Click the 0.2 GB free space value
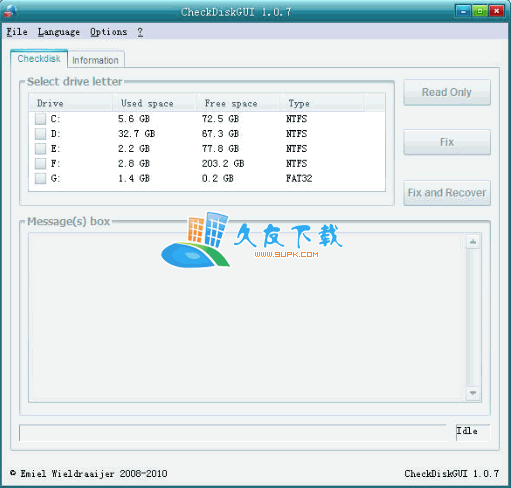This screenshot has height=488, width=511. click(218, 178)
